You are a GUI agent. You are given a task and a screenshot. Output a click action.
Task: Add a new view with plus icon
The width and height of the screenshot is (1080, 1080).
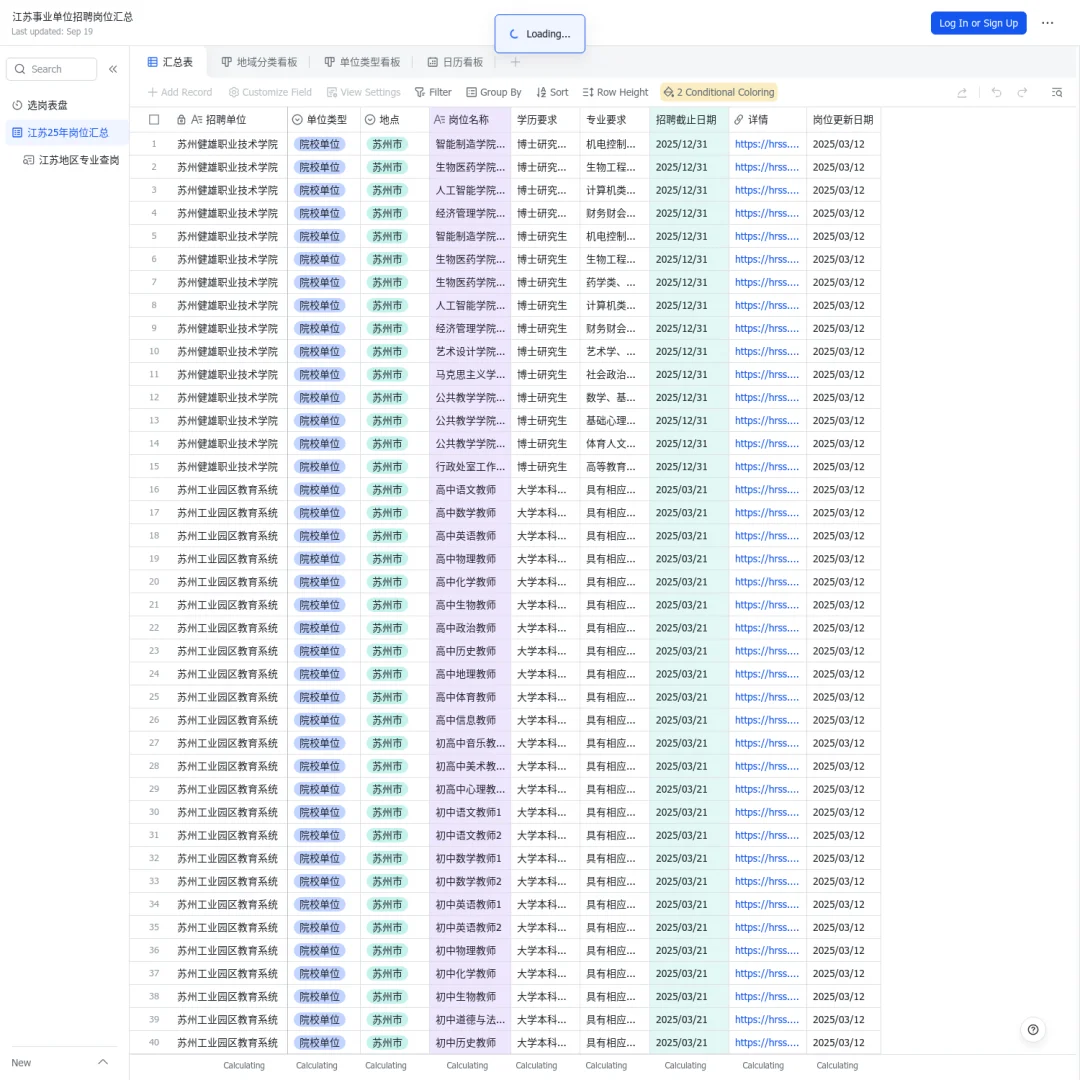[515, 62]
